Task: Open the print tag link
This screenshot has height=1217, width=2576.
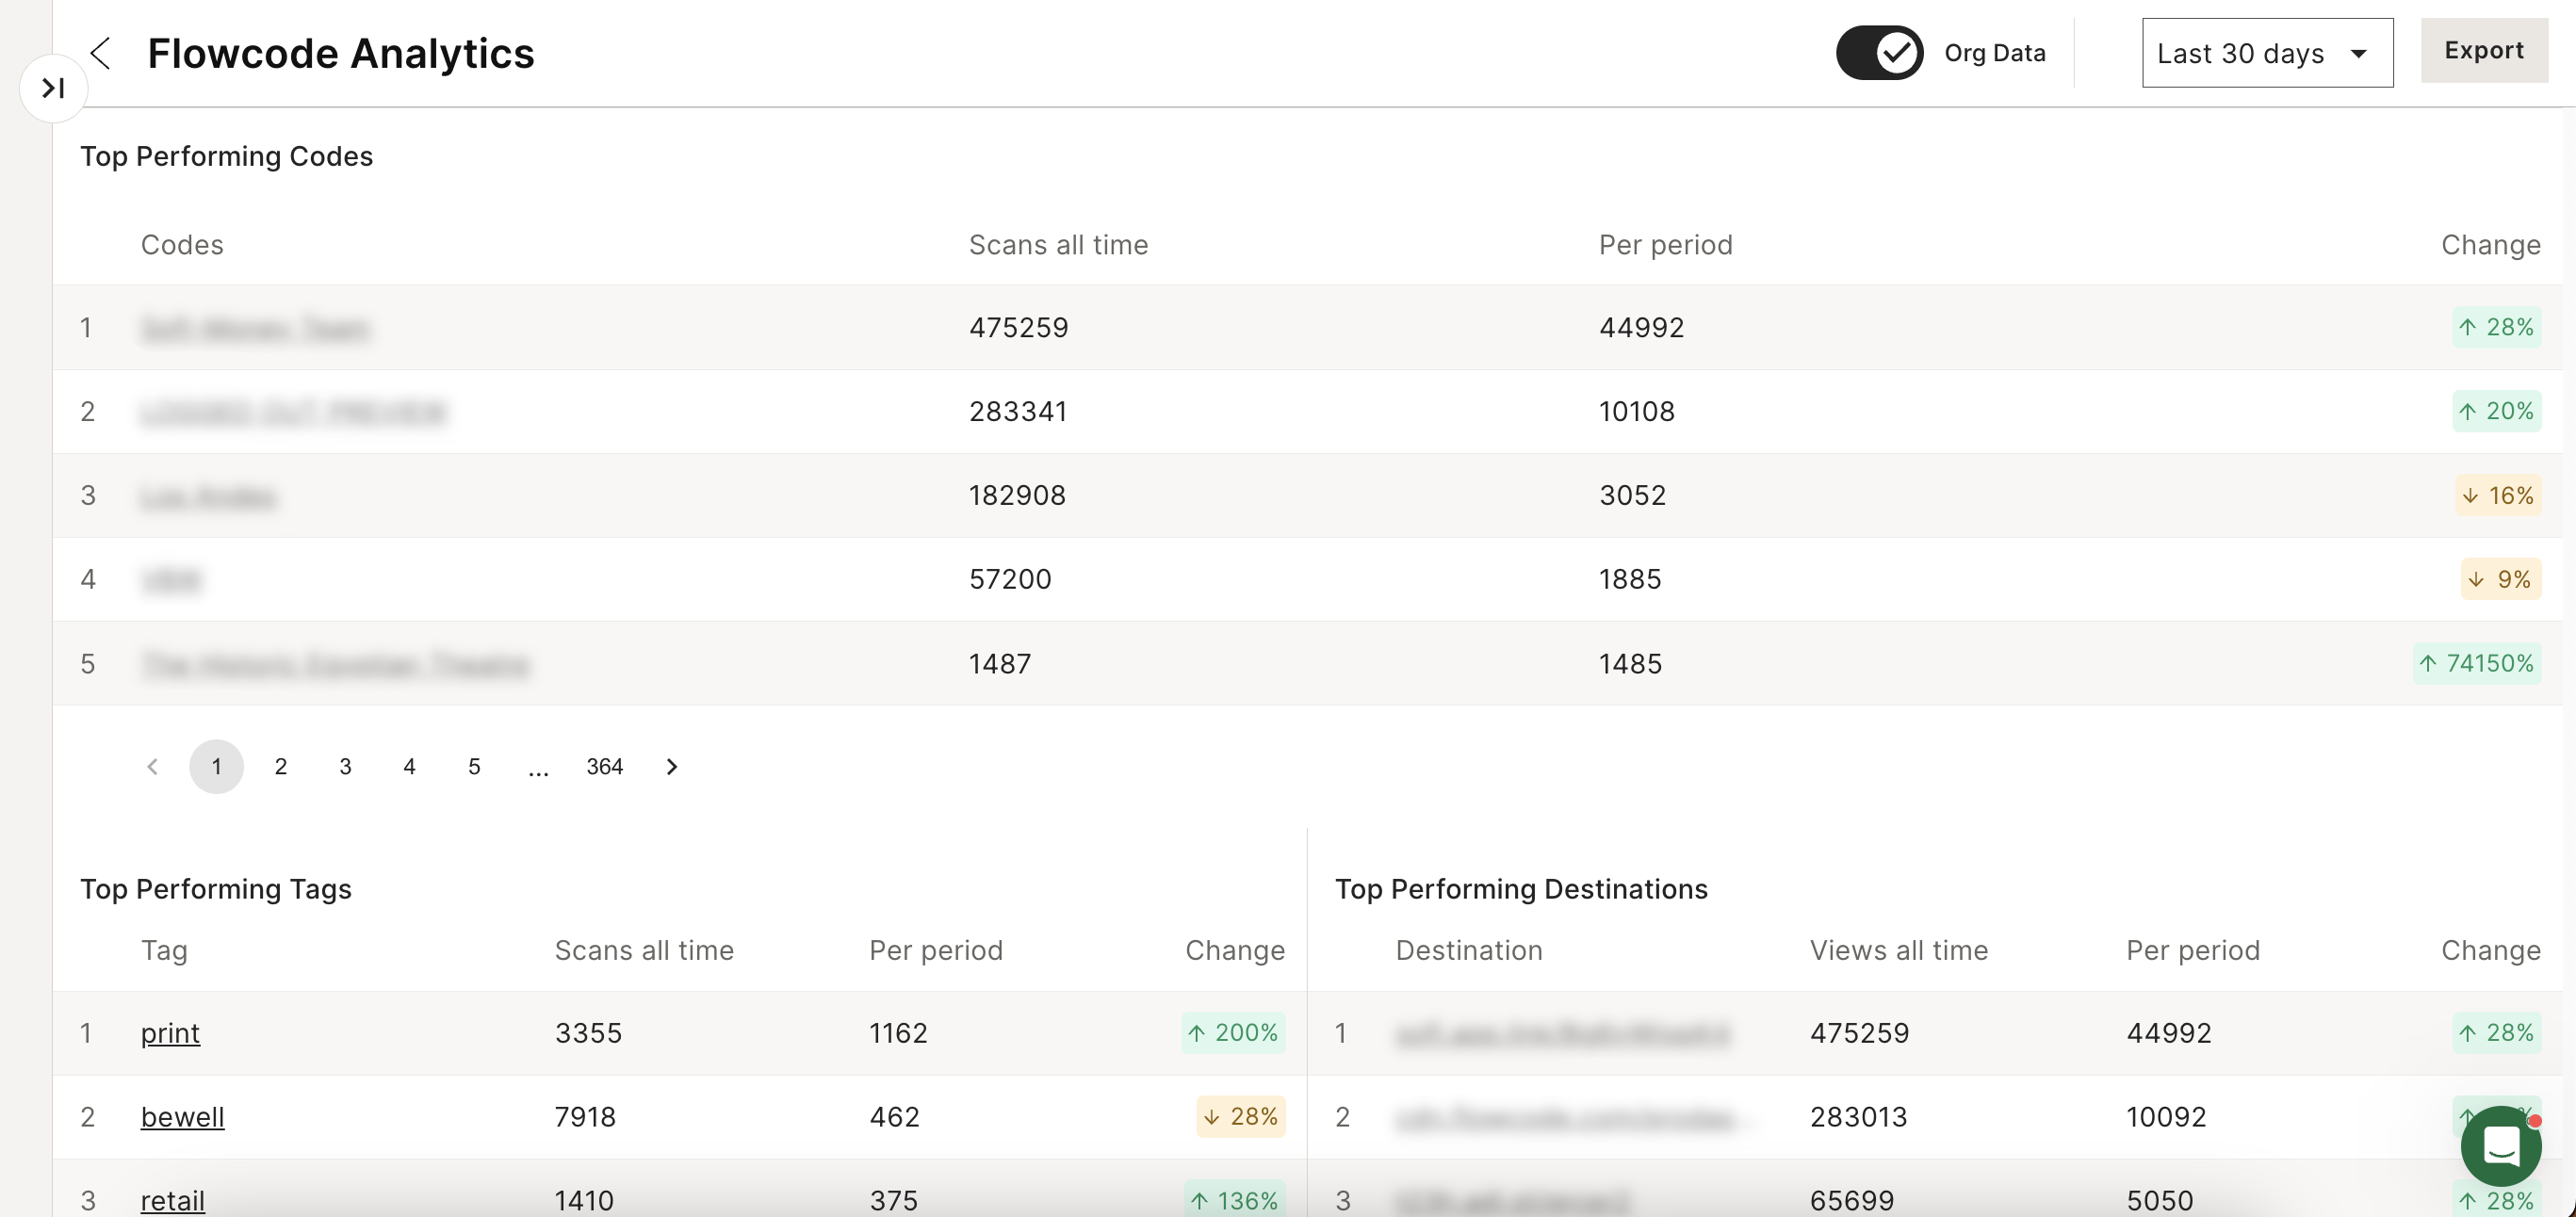Action: point(170,1033)
